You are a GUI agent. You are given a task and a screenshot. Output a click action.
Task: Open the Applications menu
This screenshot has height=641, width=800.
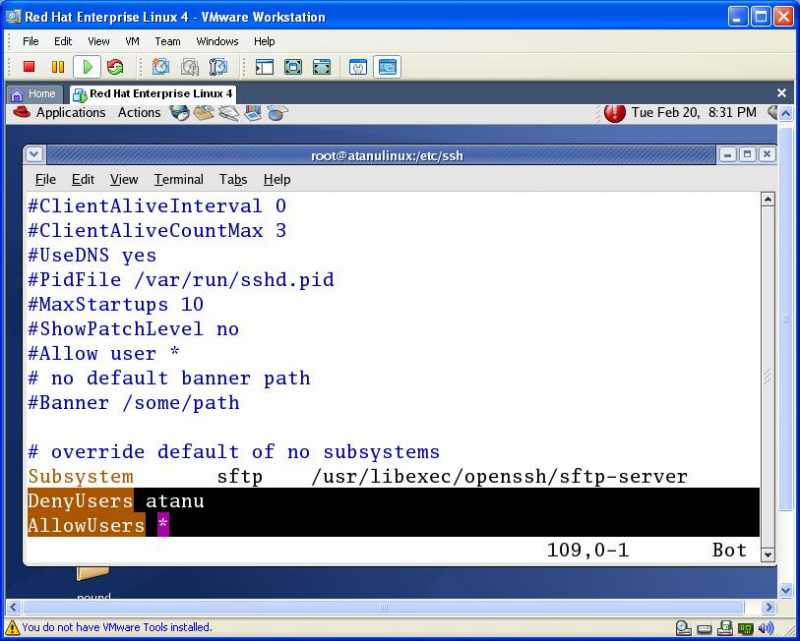pos(70,112)
